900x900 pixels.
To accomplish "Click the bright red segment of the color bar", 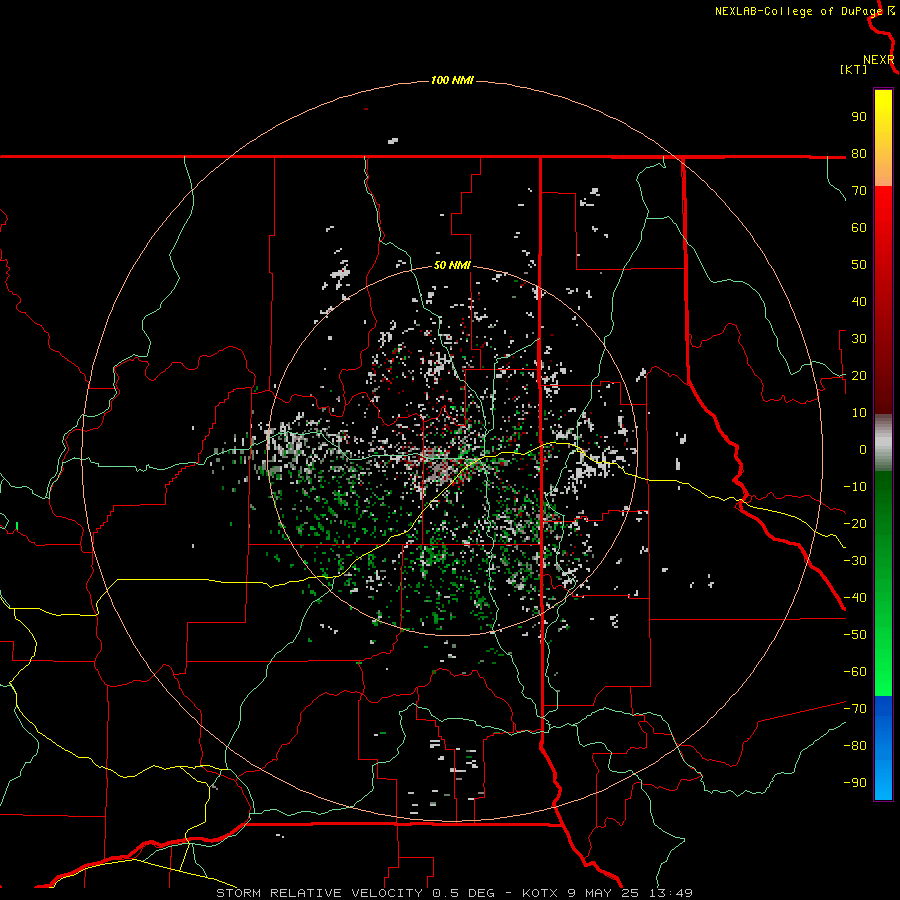I will click(883, 298).
